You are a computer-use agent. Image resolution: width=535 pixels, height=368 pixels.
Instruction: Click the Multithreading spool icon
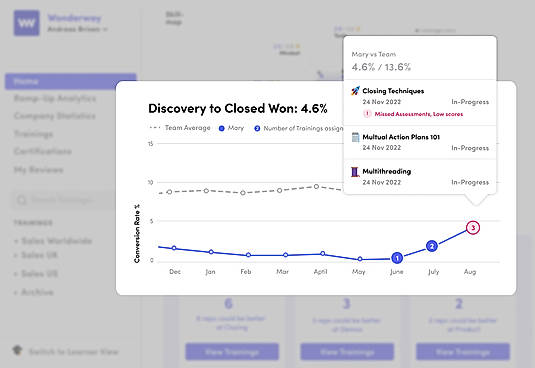(x=355, y=171)
